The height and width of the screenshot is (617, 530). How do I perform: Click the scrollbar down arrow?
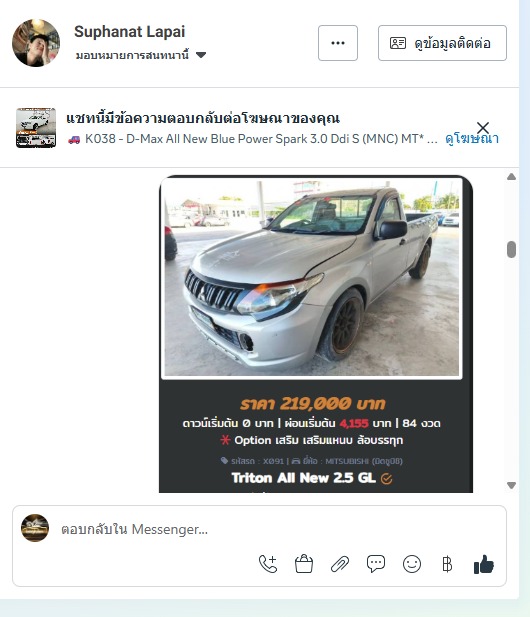[511, 485]
